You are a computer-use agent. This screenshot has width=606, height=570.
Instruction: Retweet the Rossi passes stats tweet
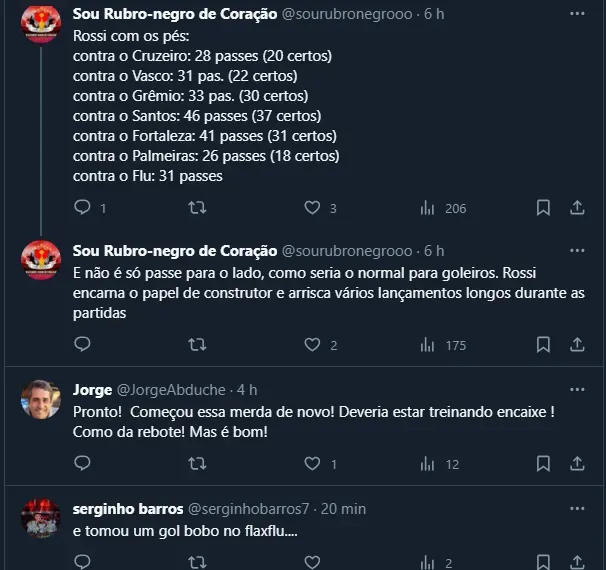tap(198, 208)
